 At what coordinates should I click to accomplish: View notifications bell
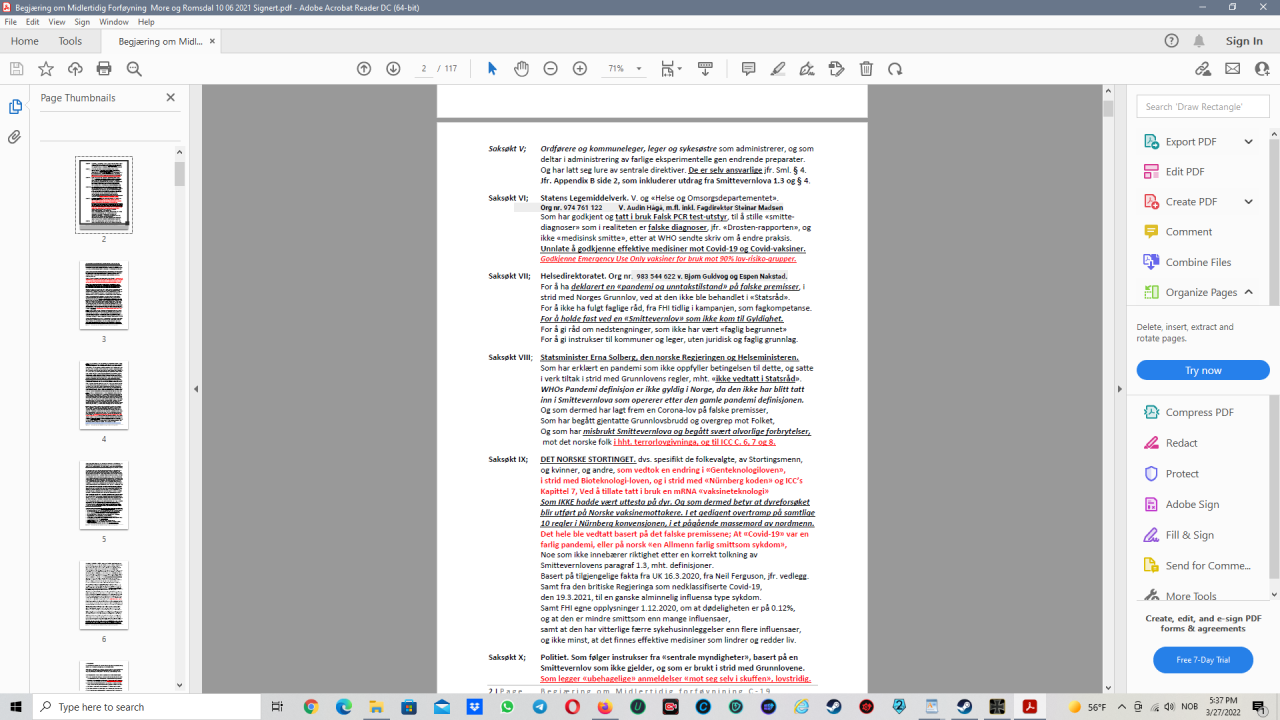click(x=1199, y=41)
